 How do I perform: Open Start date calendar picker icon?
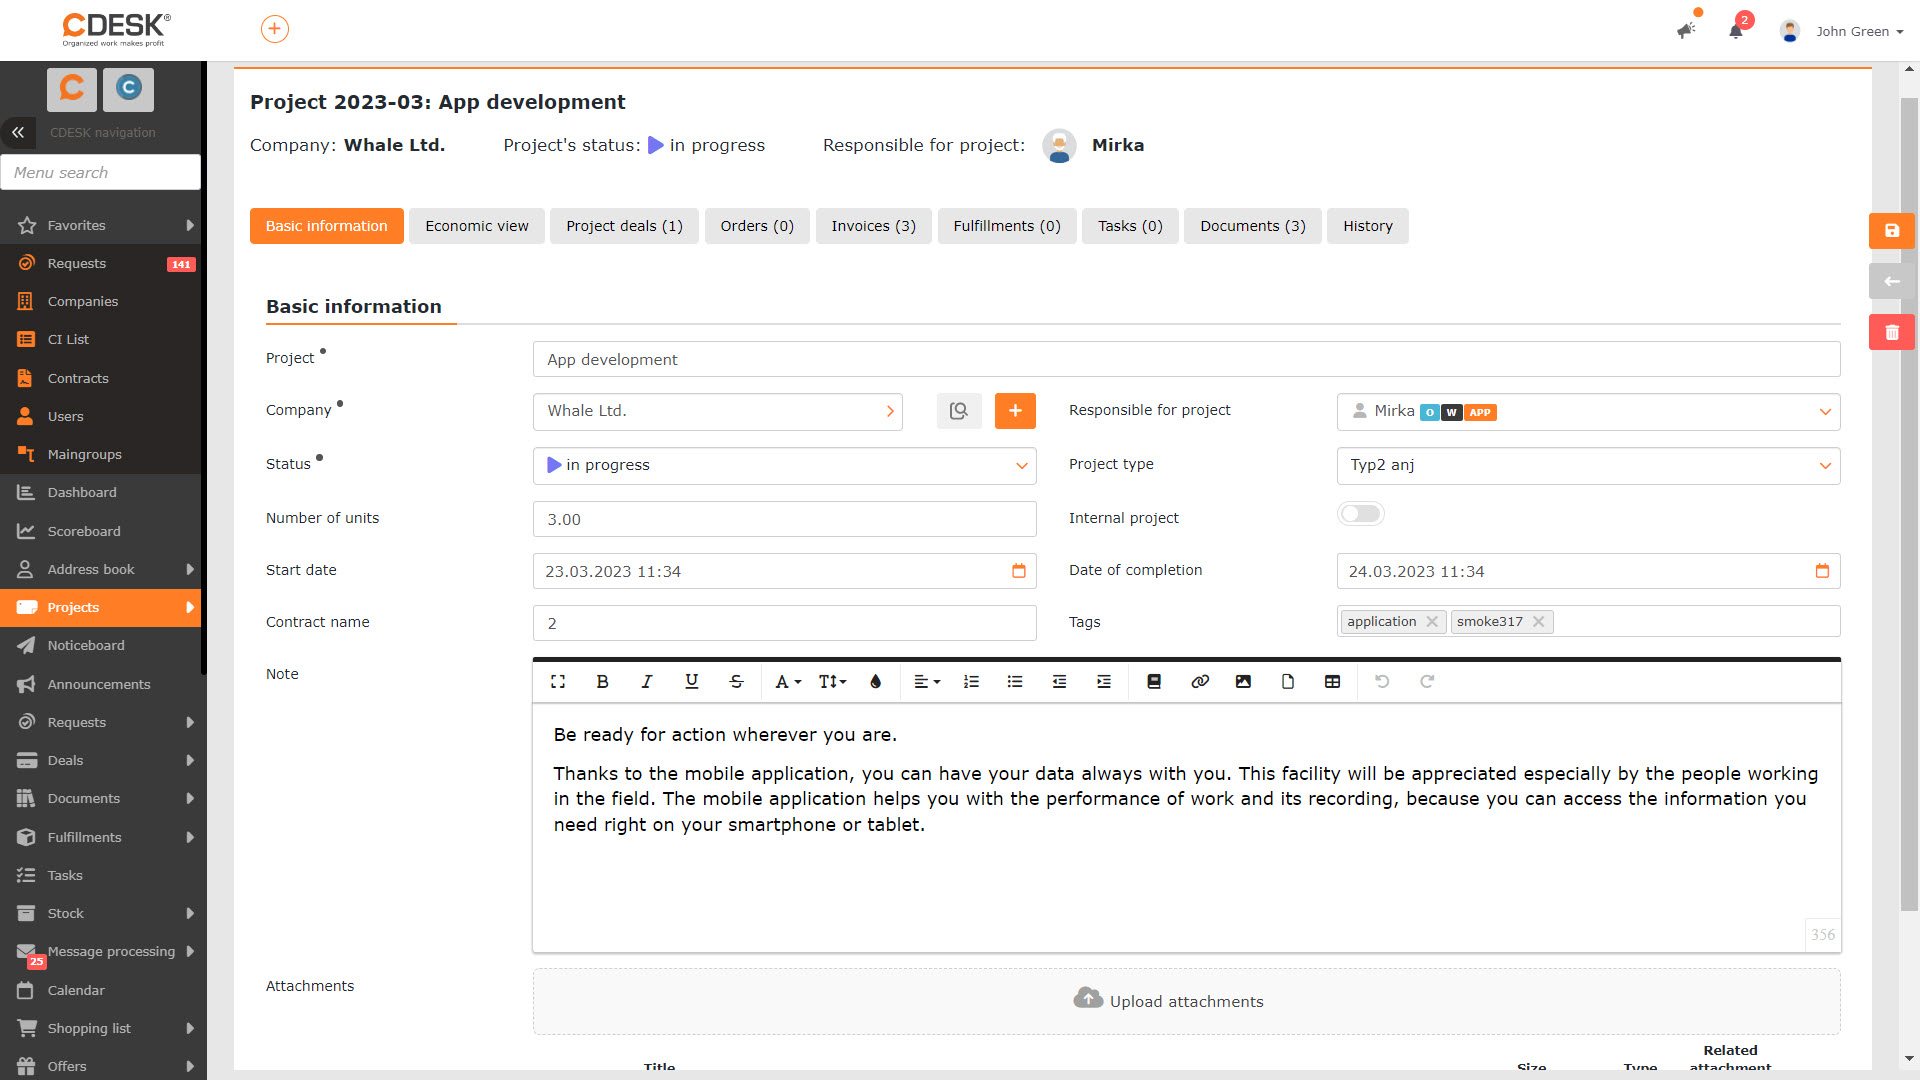coord(1019,571)
